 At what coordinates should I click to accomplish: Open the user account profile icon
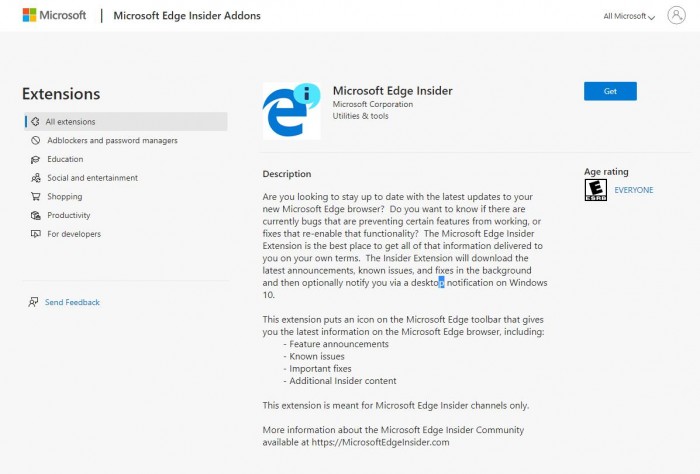(x=677, y=15)
